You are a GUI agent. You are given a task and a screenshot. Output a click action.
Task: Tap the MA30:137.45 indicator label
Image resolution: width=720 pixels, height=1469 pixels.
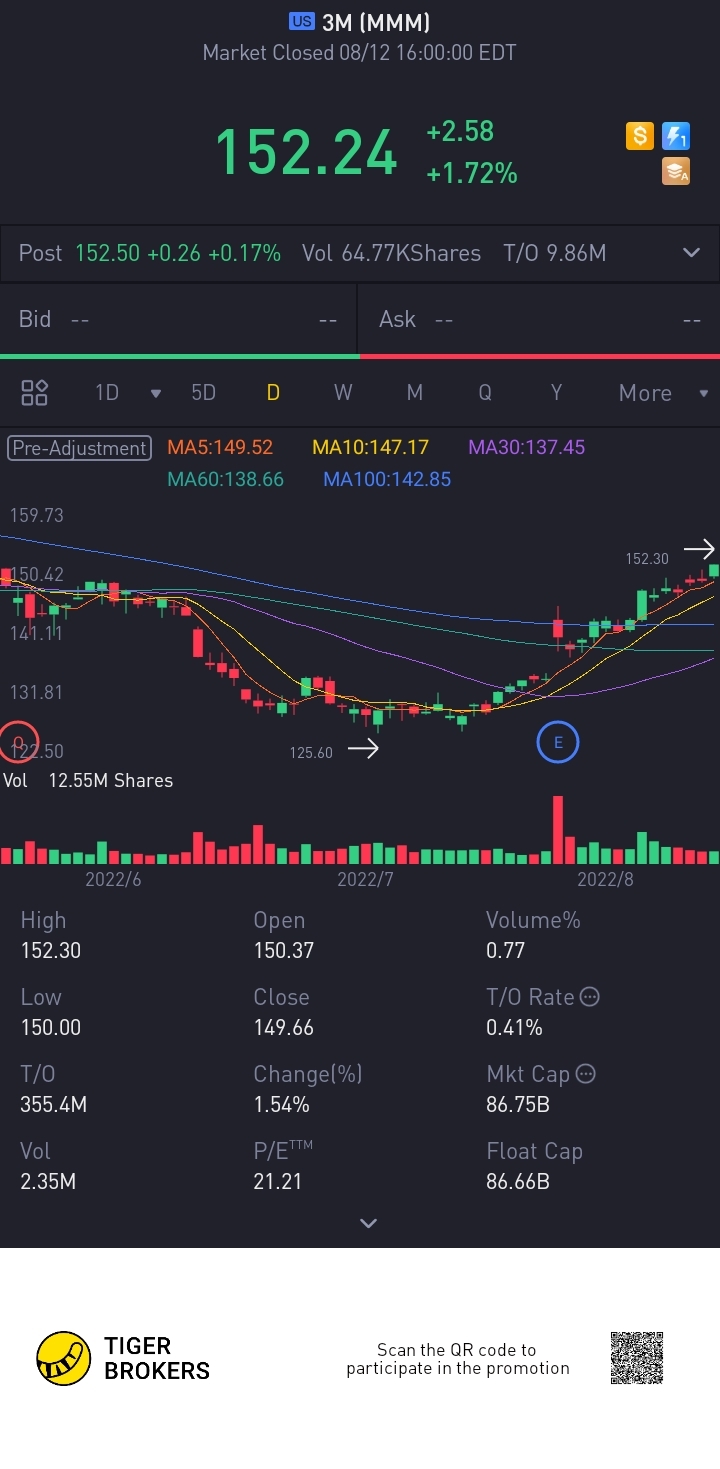point(527,447)
